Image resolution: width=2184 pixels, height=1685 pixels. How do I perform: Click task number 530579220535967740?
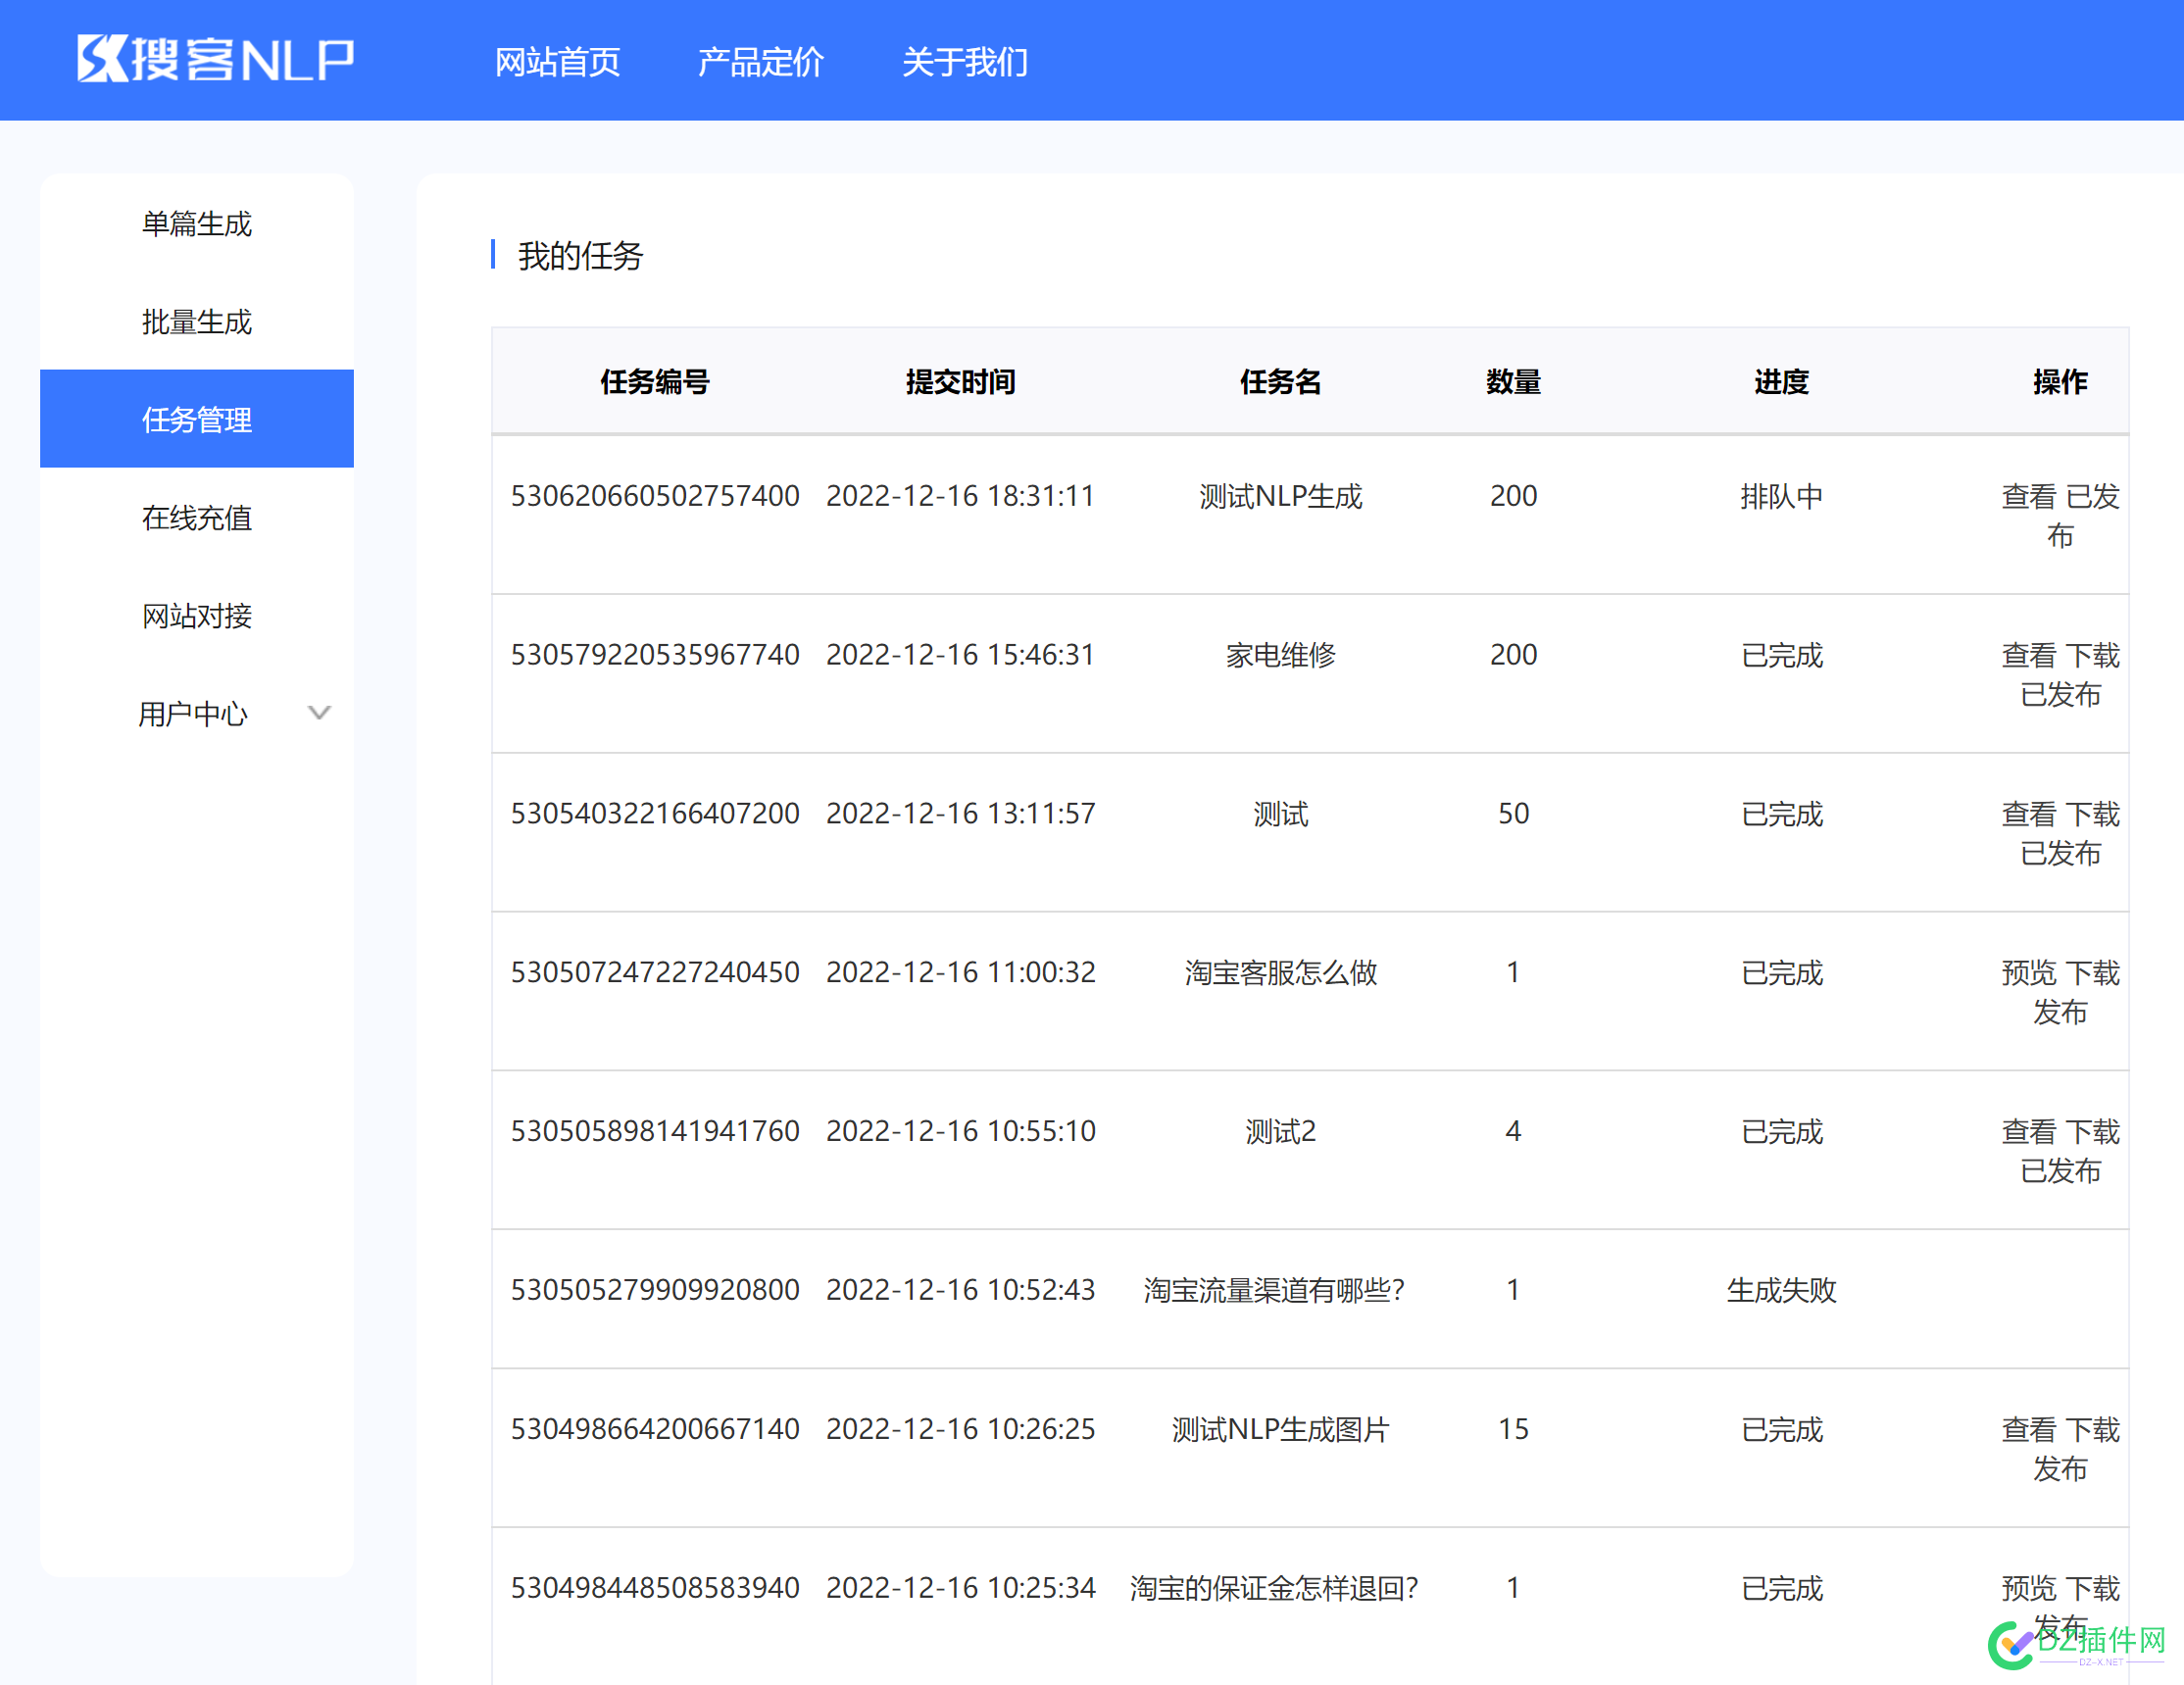[655, 655]
